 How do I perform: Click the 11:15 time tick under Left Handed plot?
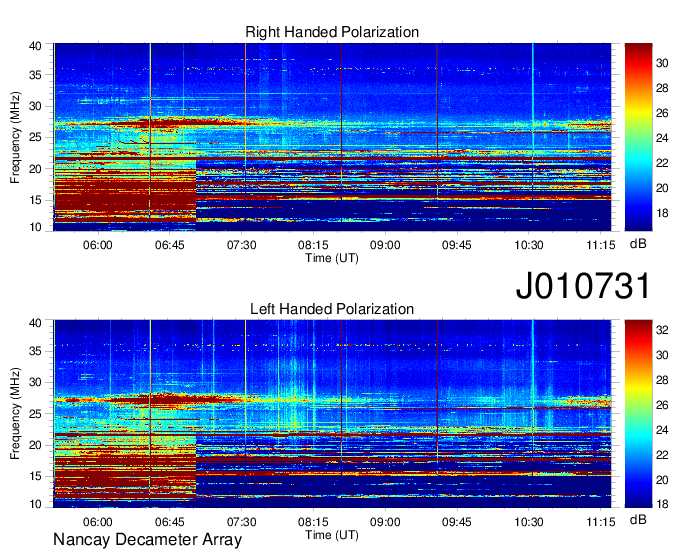601,522
